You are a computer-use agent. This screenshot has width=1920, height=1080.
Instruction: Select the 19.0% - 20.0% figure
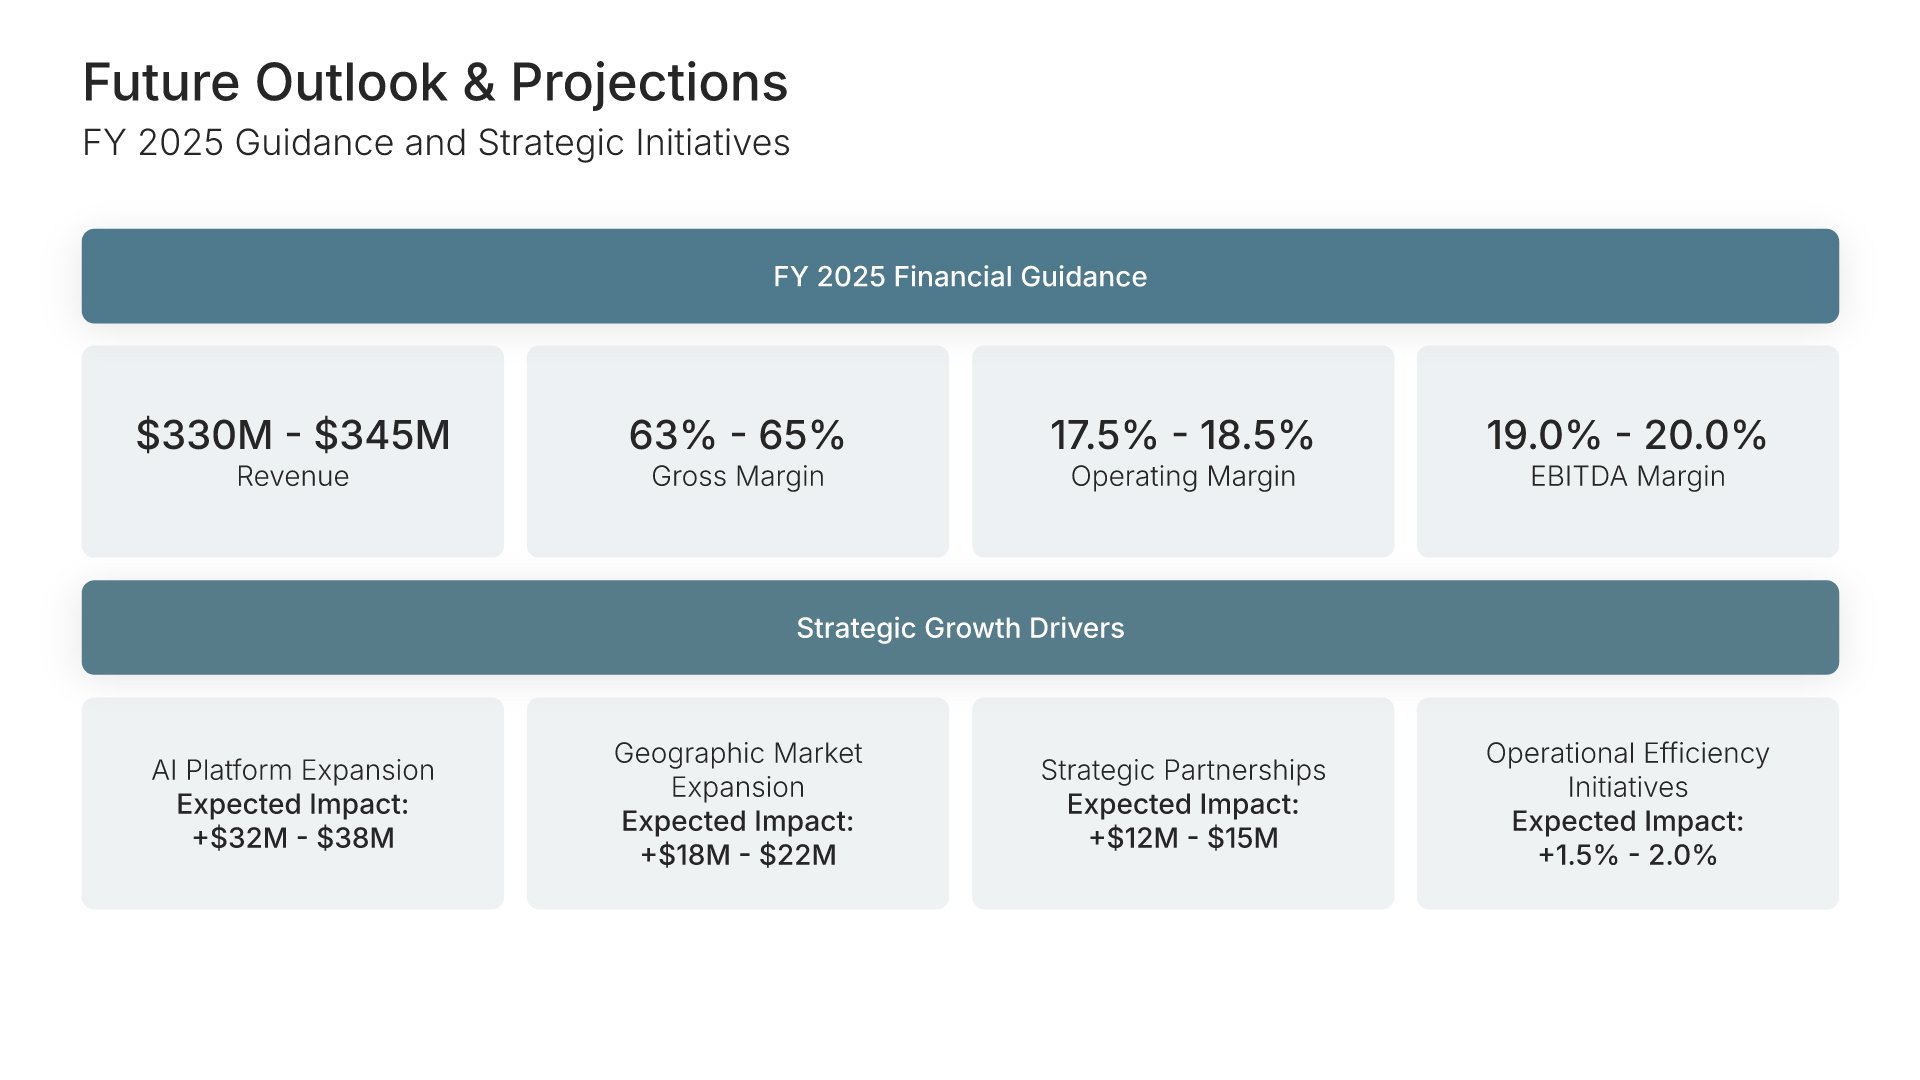point(1627,435)
